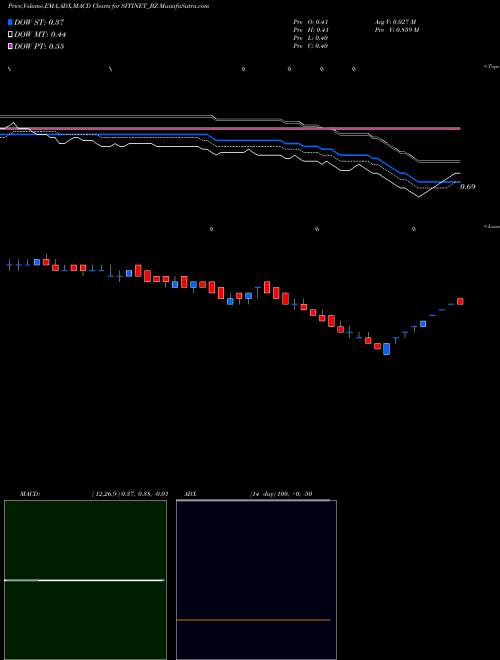The height and width of the screenshot is (660, 500).
Task: Click the 'Pre H: 0.41' value
Action: pyautogui.click(x=311, y=30)
